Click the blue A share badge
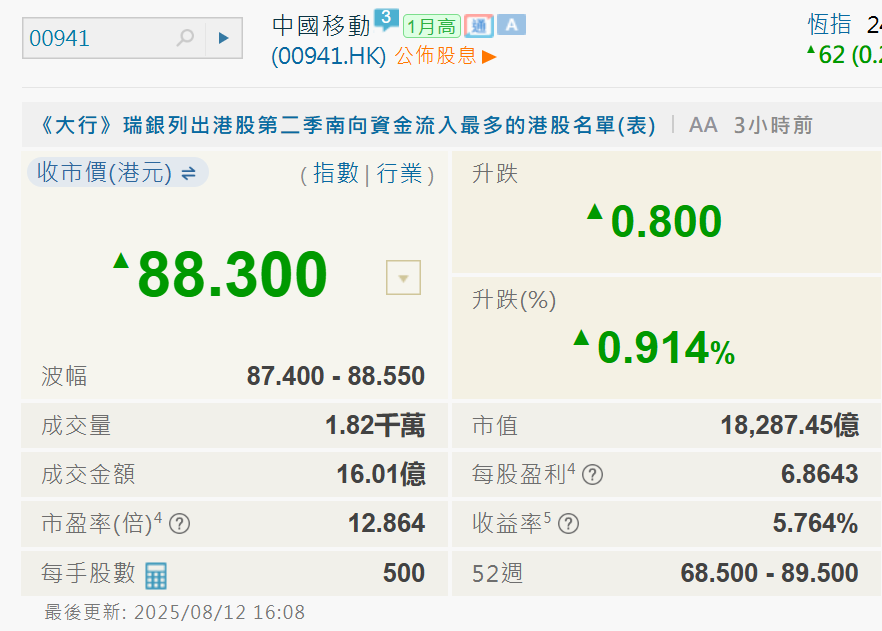The image size is (882, 631). coord(511,25)
